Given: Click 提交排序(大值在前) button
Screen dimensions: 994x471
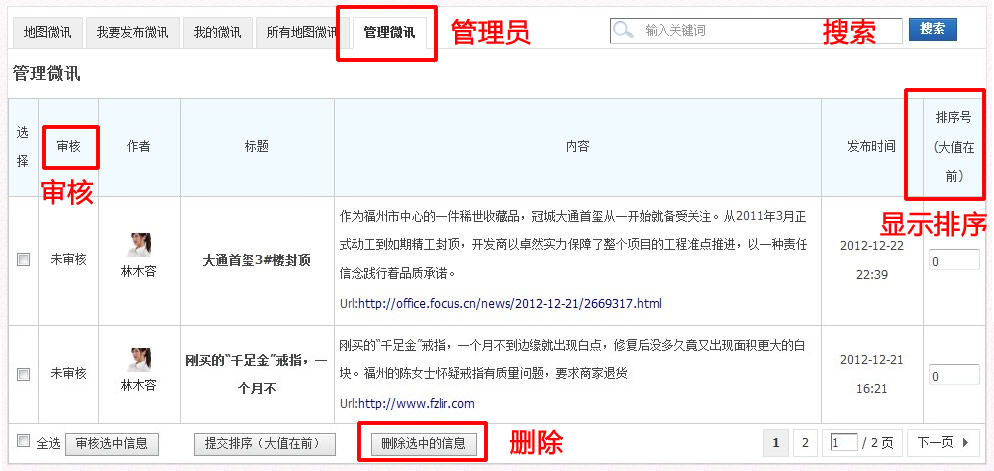Looking at the screenshot, I should (264, 444).
